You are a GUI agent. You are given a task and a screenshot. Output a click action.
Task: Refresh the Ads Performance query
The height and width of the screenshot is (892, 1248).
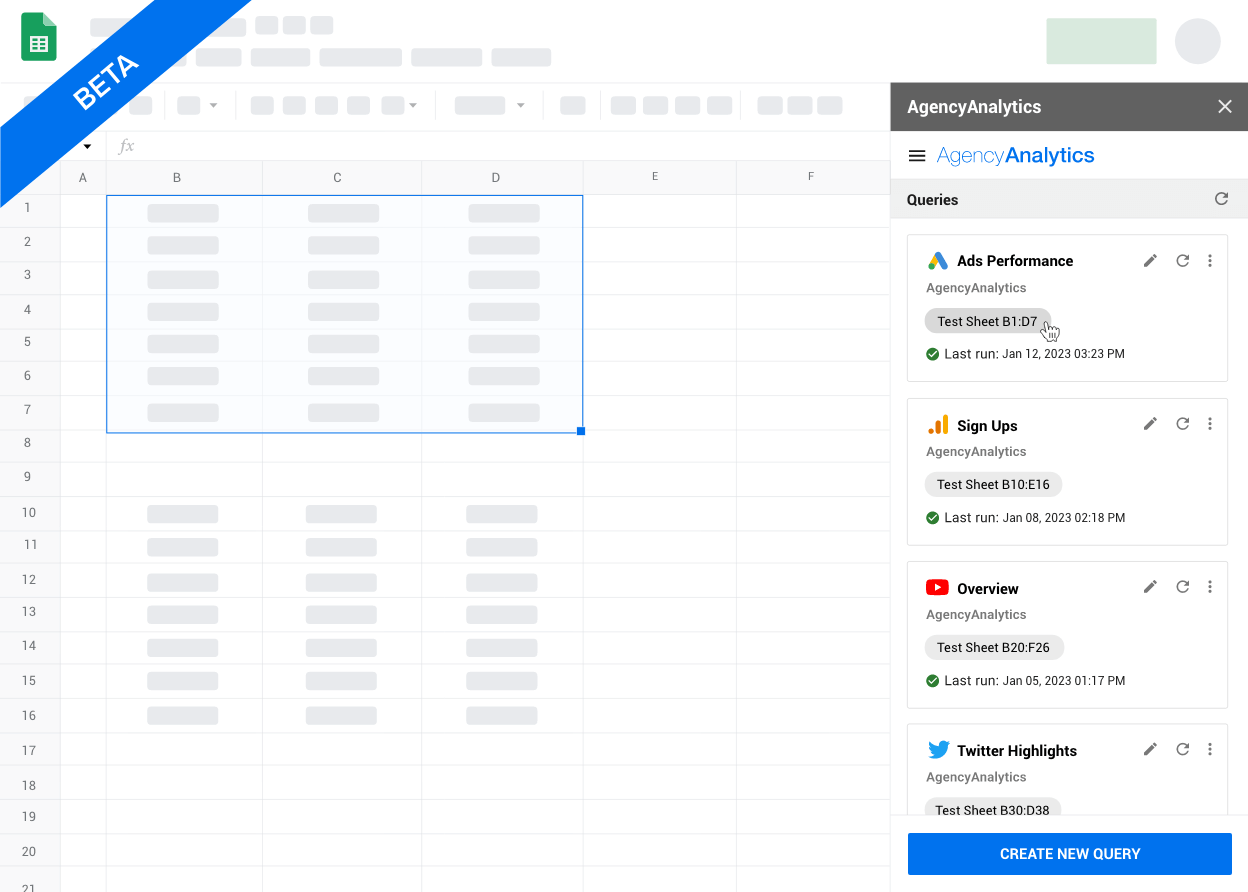(x=1182, y=261)
